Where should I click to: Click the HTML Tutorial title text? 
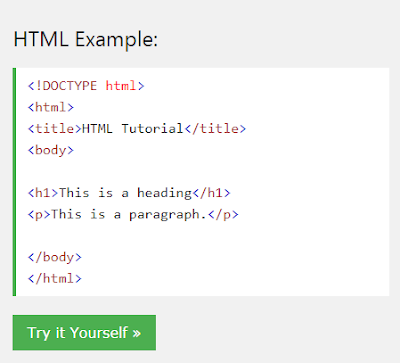point(133,129)
